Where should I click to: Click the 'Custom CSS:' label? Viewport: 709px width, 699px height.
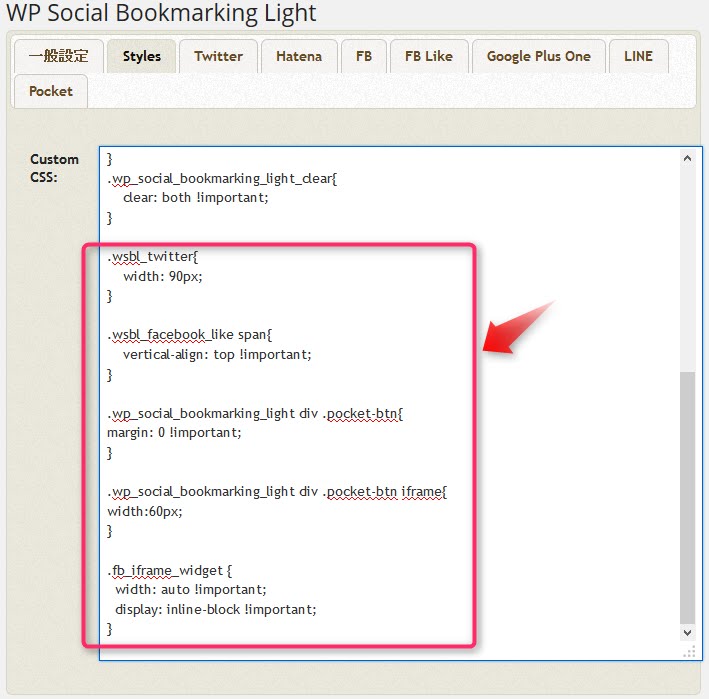(x=54, y=168)
